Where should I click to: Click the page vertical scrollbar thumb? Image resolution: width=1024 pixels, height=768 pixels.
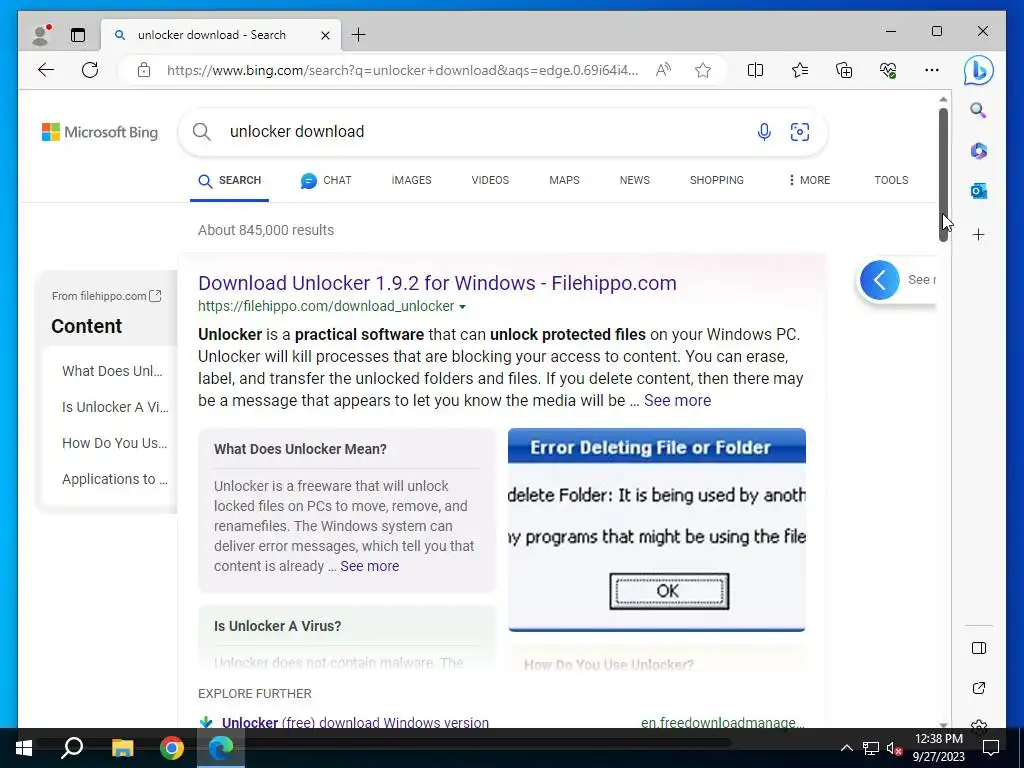tap(942, 174)
